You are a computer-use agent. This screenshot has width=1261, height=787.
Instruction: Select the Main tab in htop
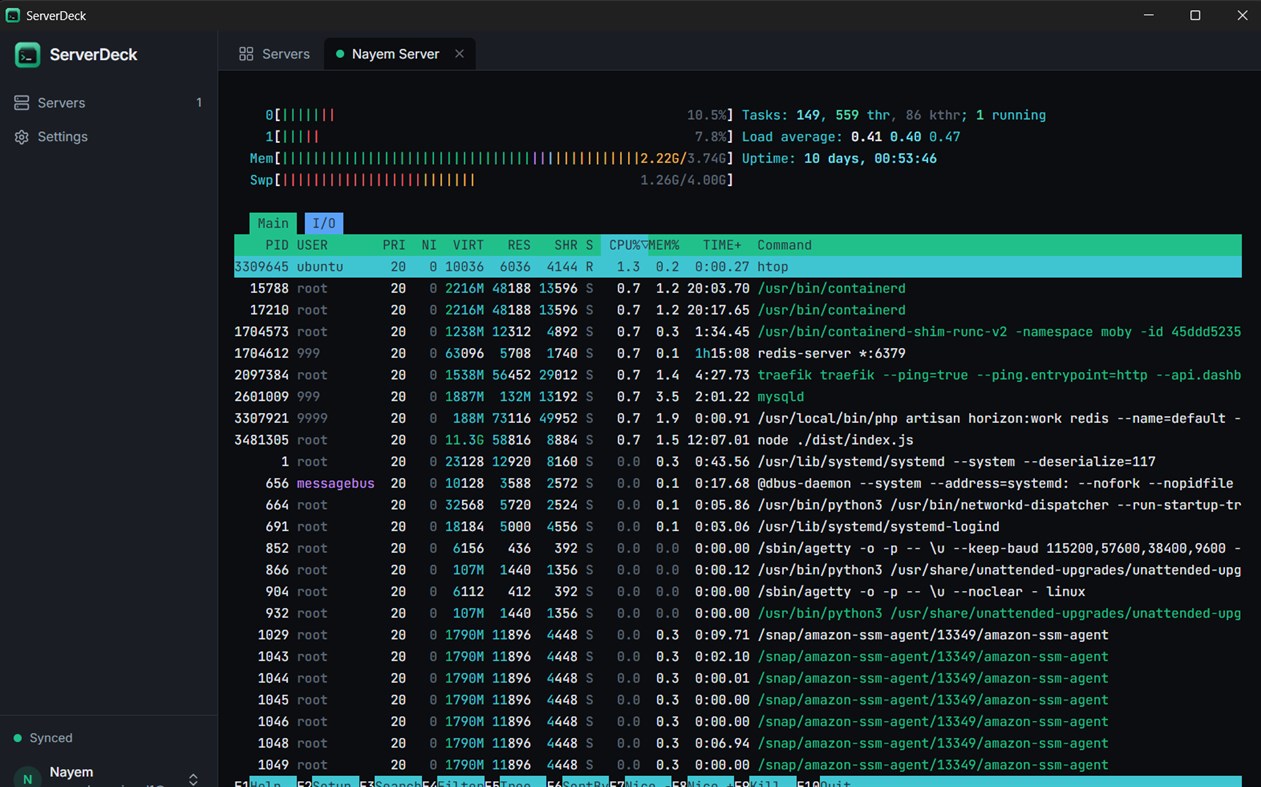pyautogui.click(x=273, y=223)
